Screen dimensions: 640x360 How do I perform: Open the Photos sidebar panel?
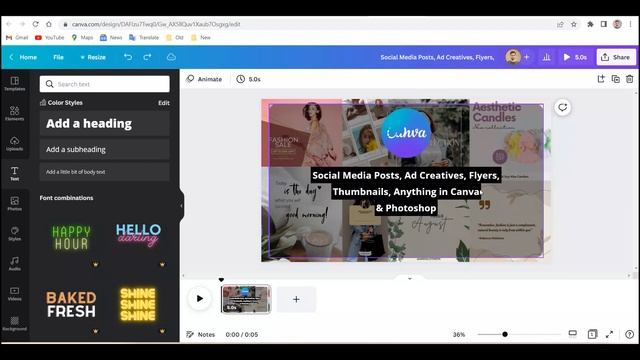[x=15, y=203]
